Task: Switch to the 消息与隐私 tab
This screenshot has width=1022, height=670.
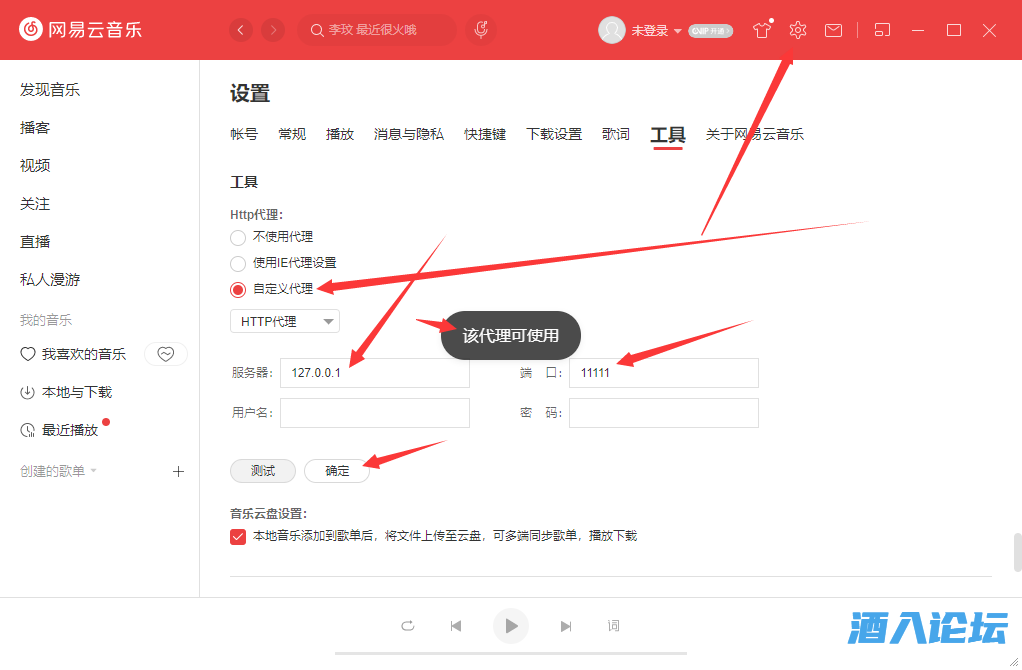Action: [409, 134]
